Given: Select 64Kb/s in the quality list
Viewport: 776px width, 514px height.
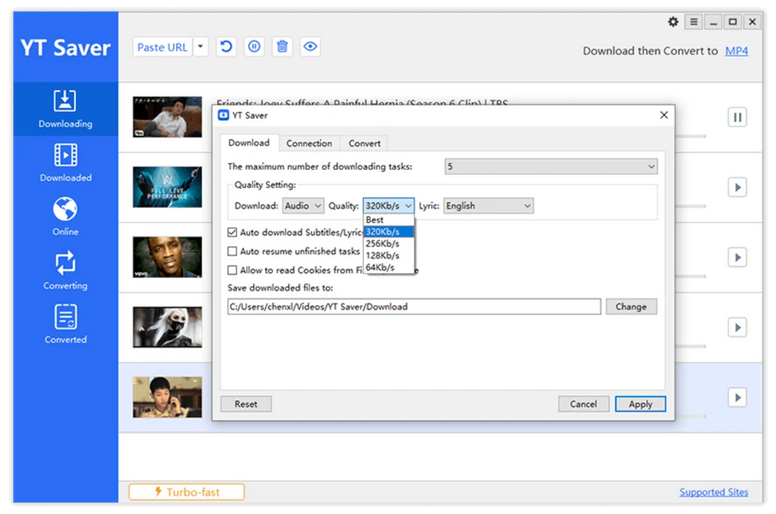Looking at the screenshot, I should click(x=388, y=267).
